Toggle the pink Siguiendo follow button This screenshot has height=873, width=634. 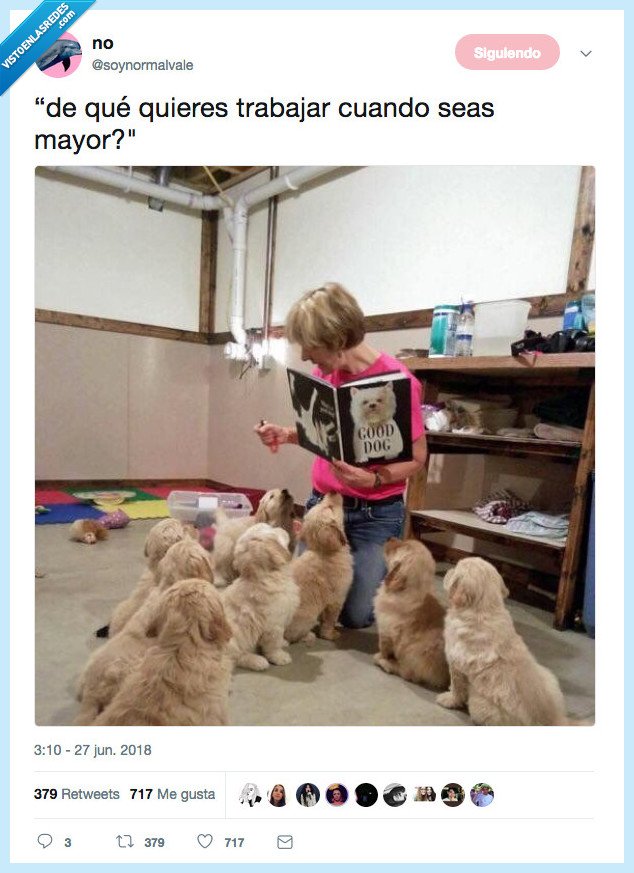click(x=507, y=52)
